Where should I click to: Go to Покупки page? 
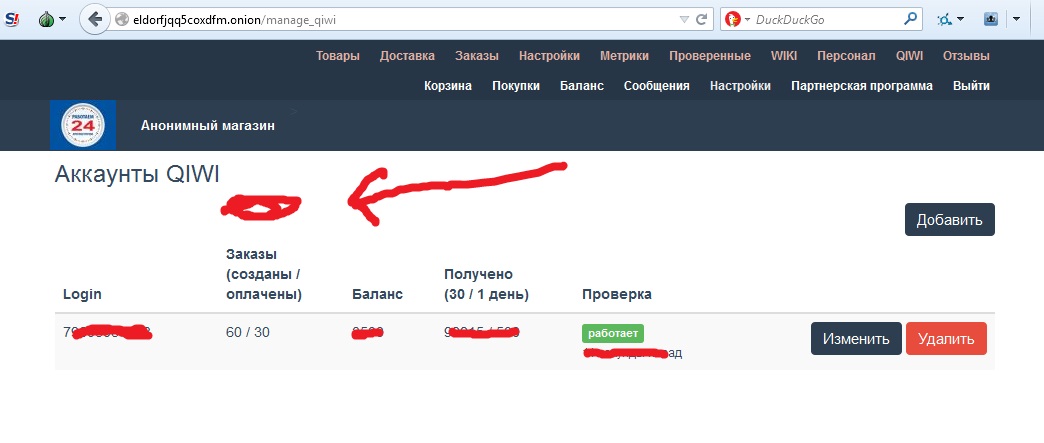pos(516,86)
